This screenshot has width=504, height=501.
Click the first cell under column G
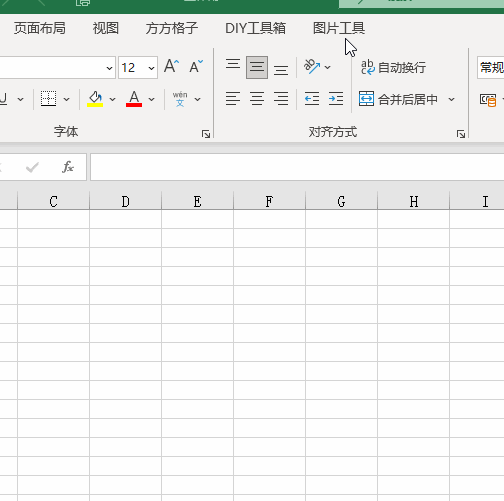[x=341, y=219]
